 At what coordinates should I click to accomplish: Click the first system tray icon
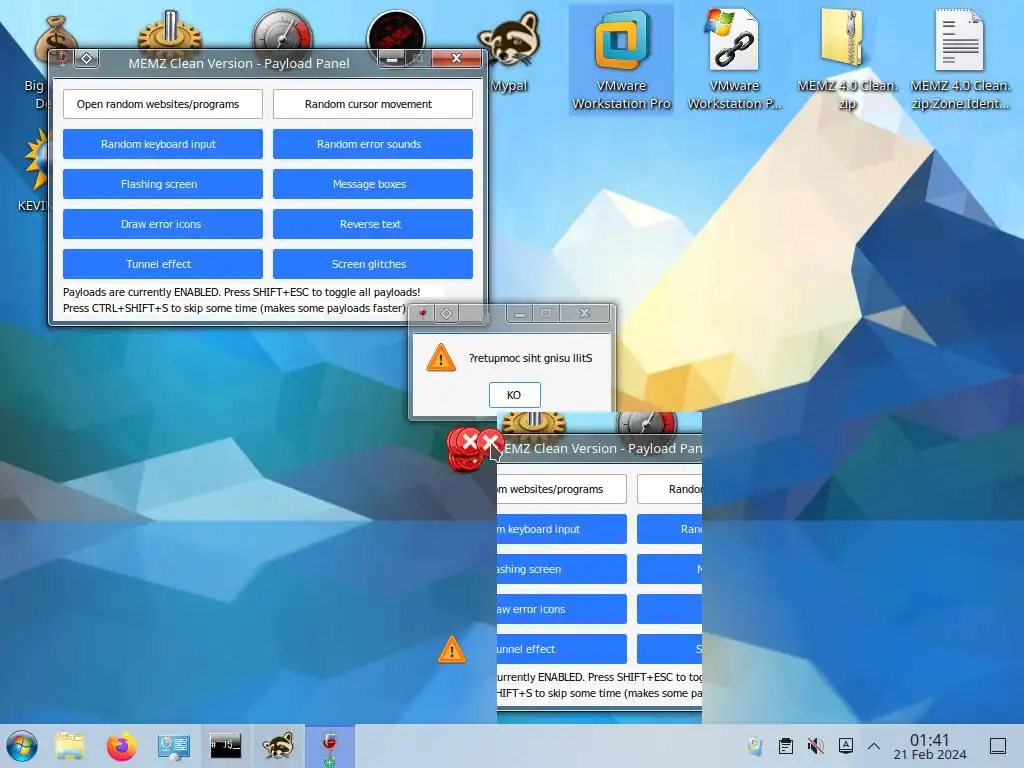tap(755, 746)
